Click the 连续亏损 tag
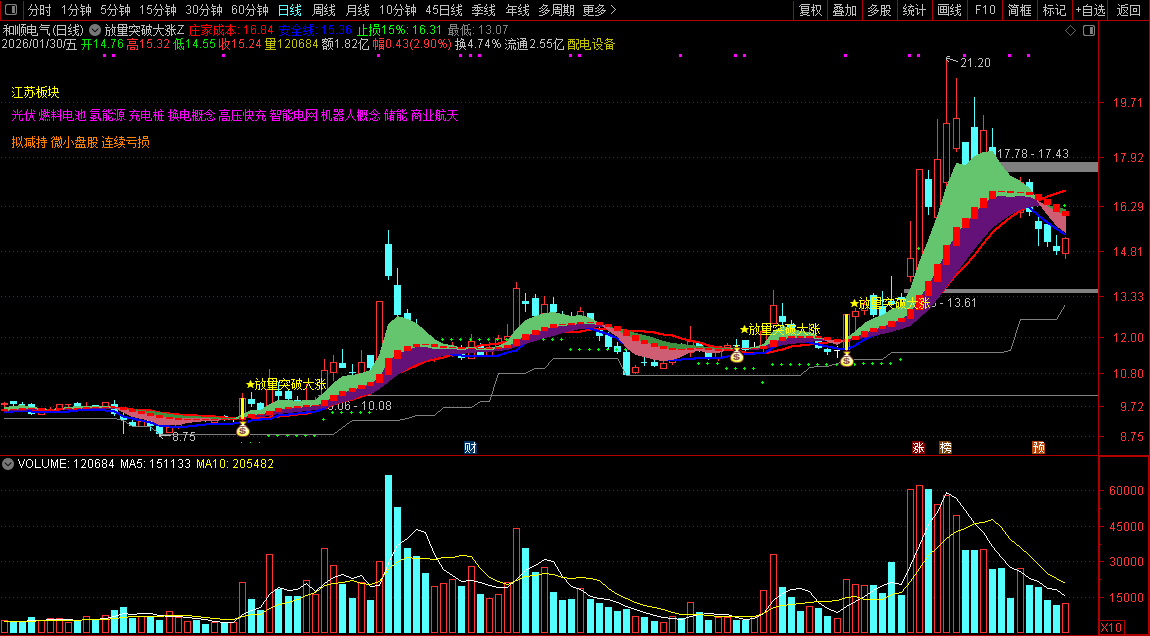The width and height of the screenshot is (1150, 636). [125, 142]
